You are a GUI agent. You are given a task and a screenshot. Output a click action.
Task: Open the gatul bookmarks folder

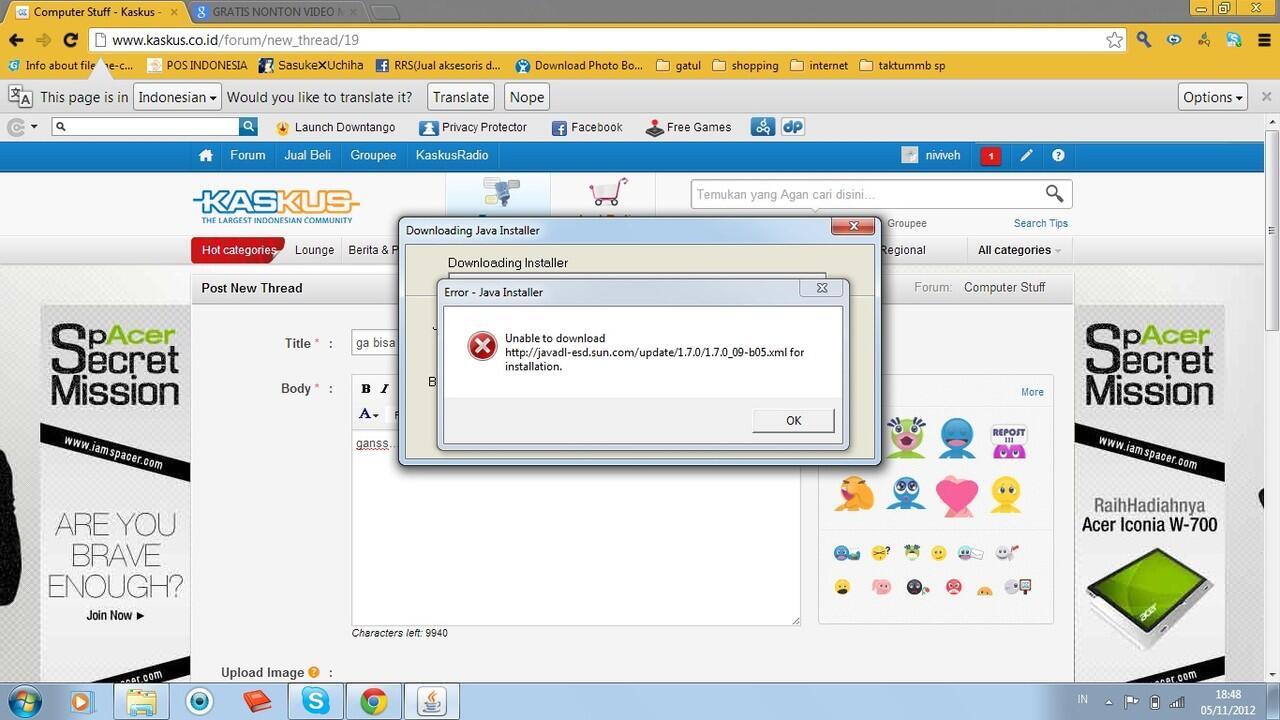(678, 65)
